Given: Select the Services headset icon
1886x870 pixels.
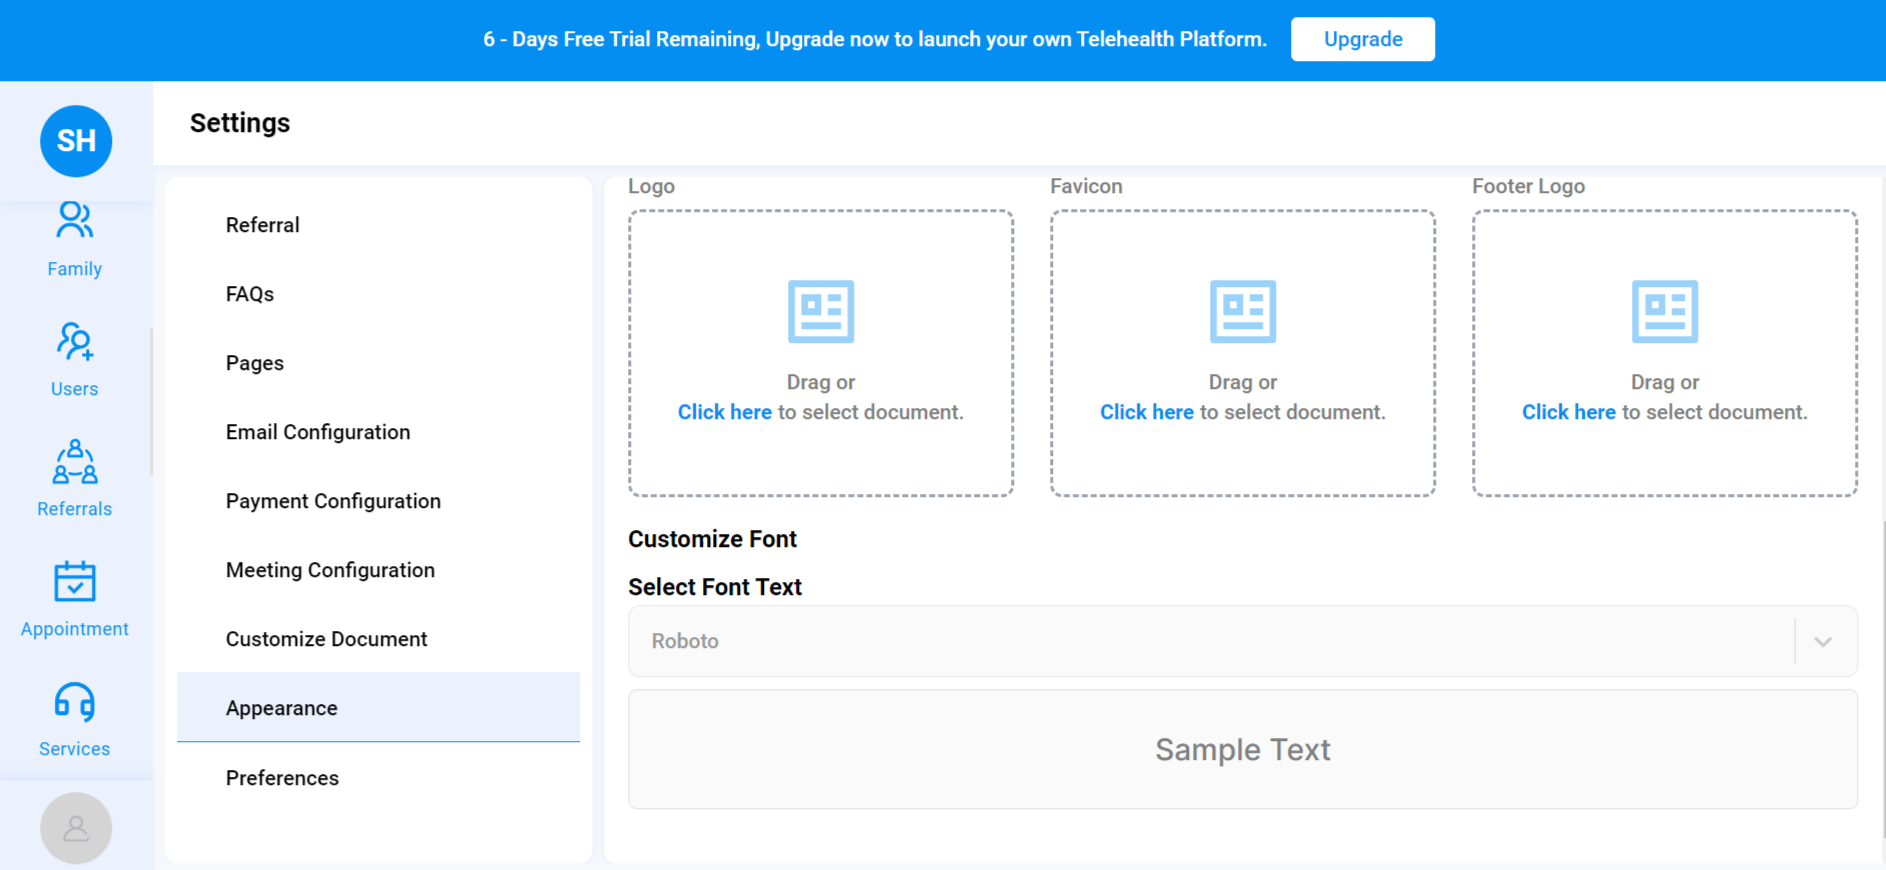Looking at the screenshot, I should 75,702.
